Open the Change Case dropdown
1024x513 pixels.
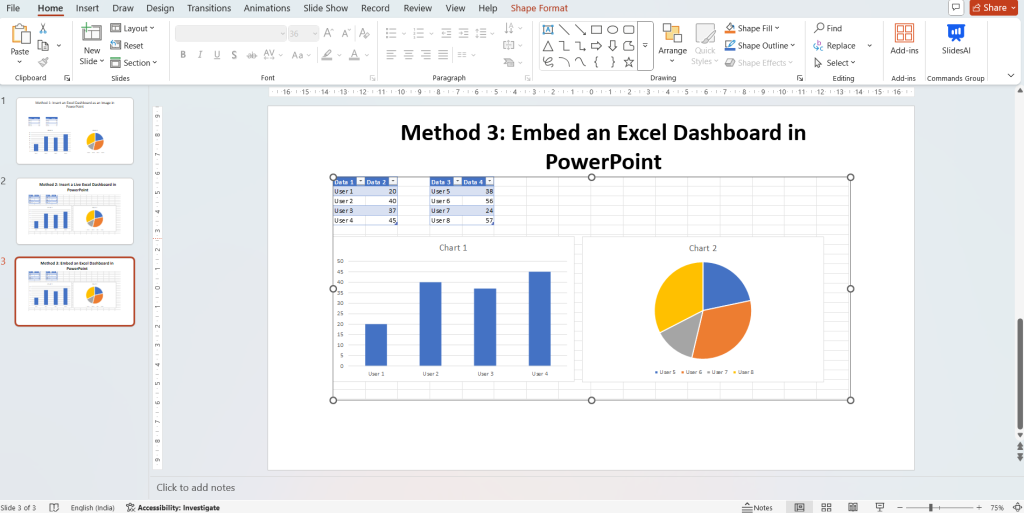coord(301,55)
